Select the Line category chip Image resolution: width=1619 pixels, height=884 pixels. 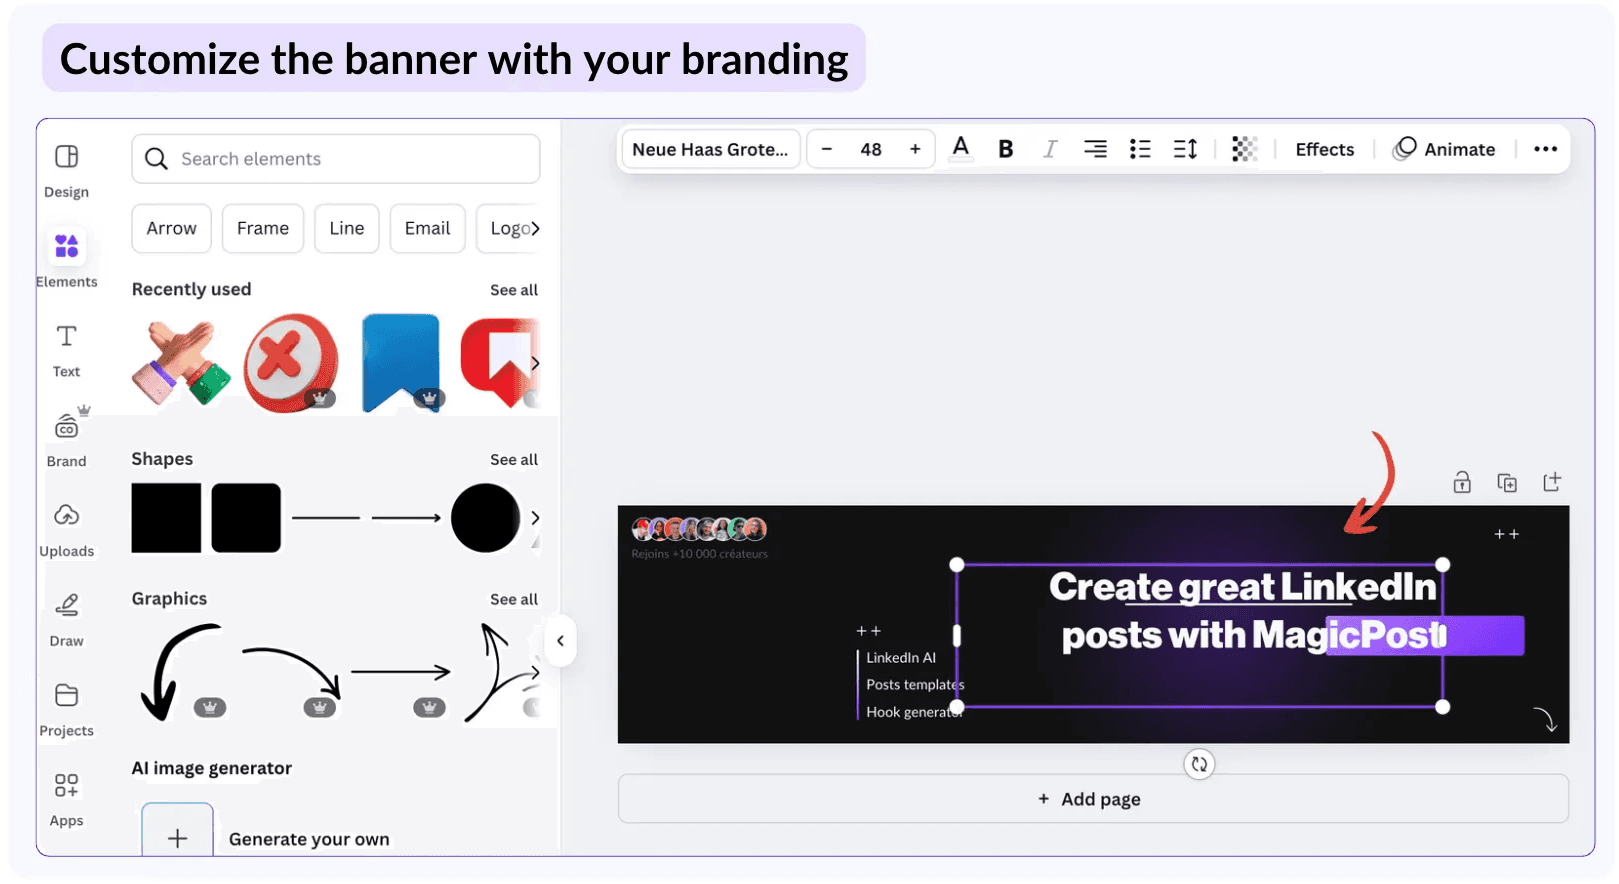[x=347, y=229]
